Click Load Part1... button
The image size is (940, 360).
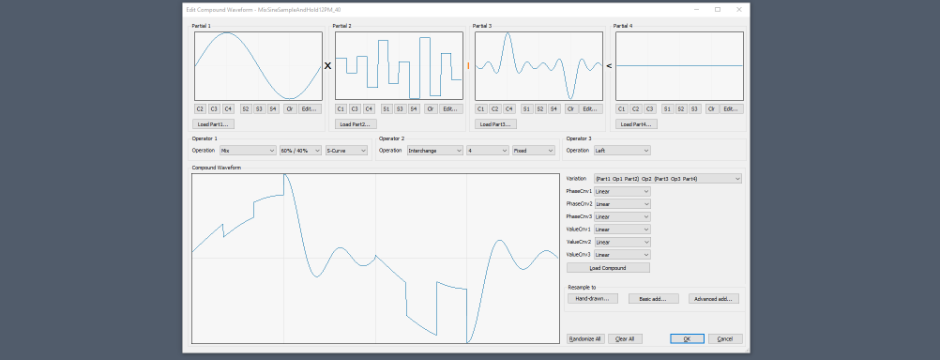tap(213, 124)
